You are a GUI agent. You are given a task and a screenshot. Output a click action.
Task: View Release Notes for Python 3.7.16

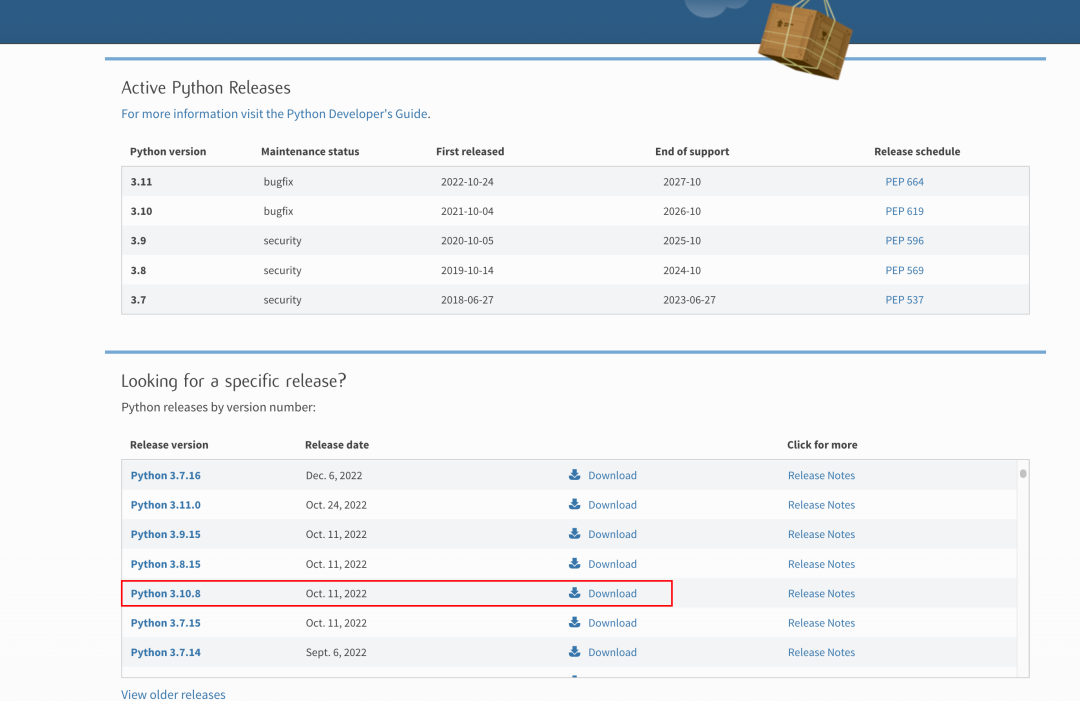821,475
